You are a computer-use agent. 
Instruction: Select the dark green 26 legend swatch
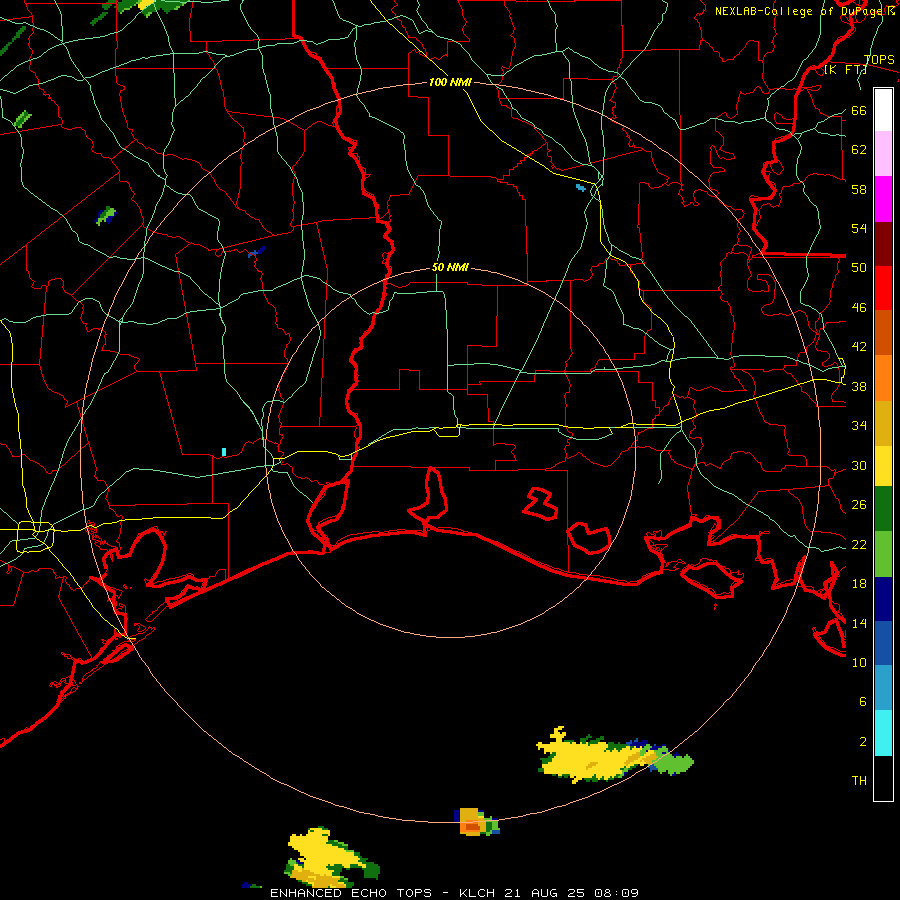pos(883,509)
